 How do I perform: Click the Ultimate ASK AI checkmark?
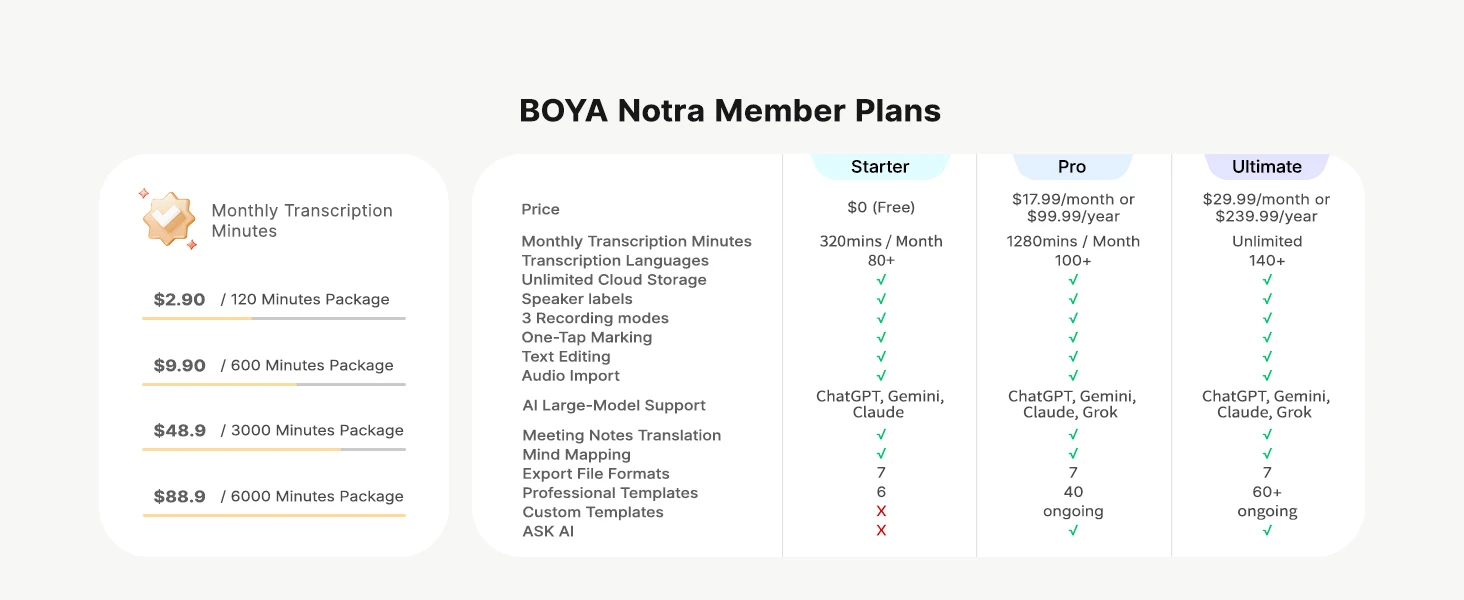1267,531
